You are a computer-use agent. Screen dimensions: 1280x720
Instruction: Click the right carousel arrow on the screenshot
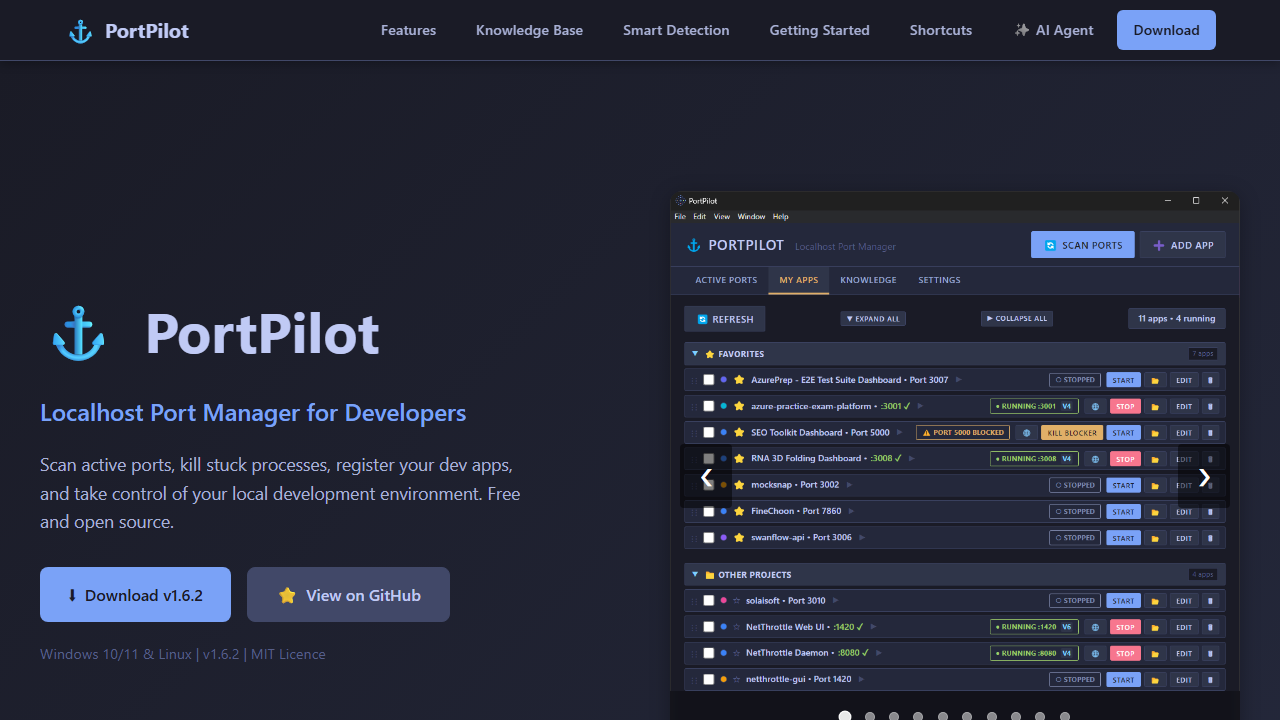[1204, 477]
